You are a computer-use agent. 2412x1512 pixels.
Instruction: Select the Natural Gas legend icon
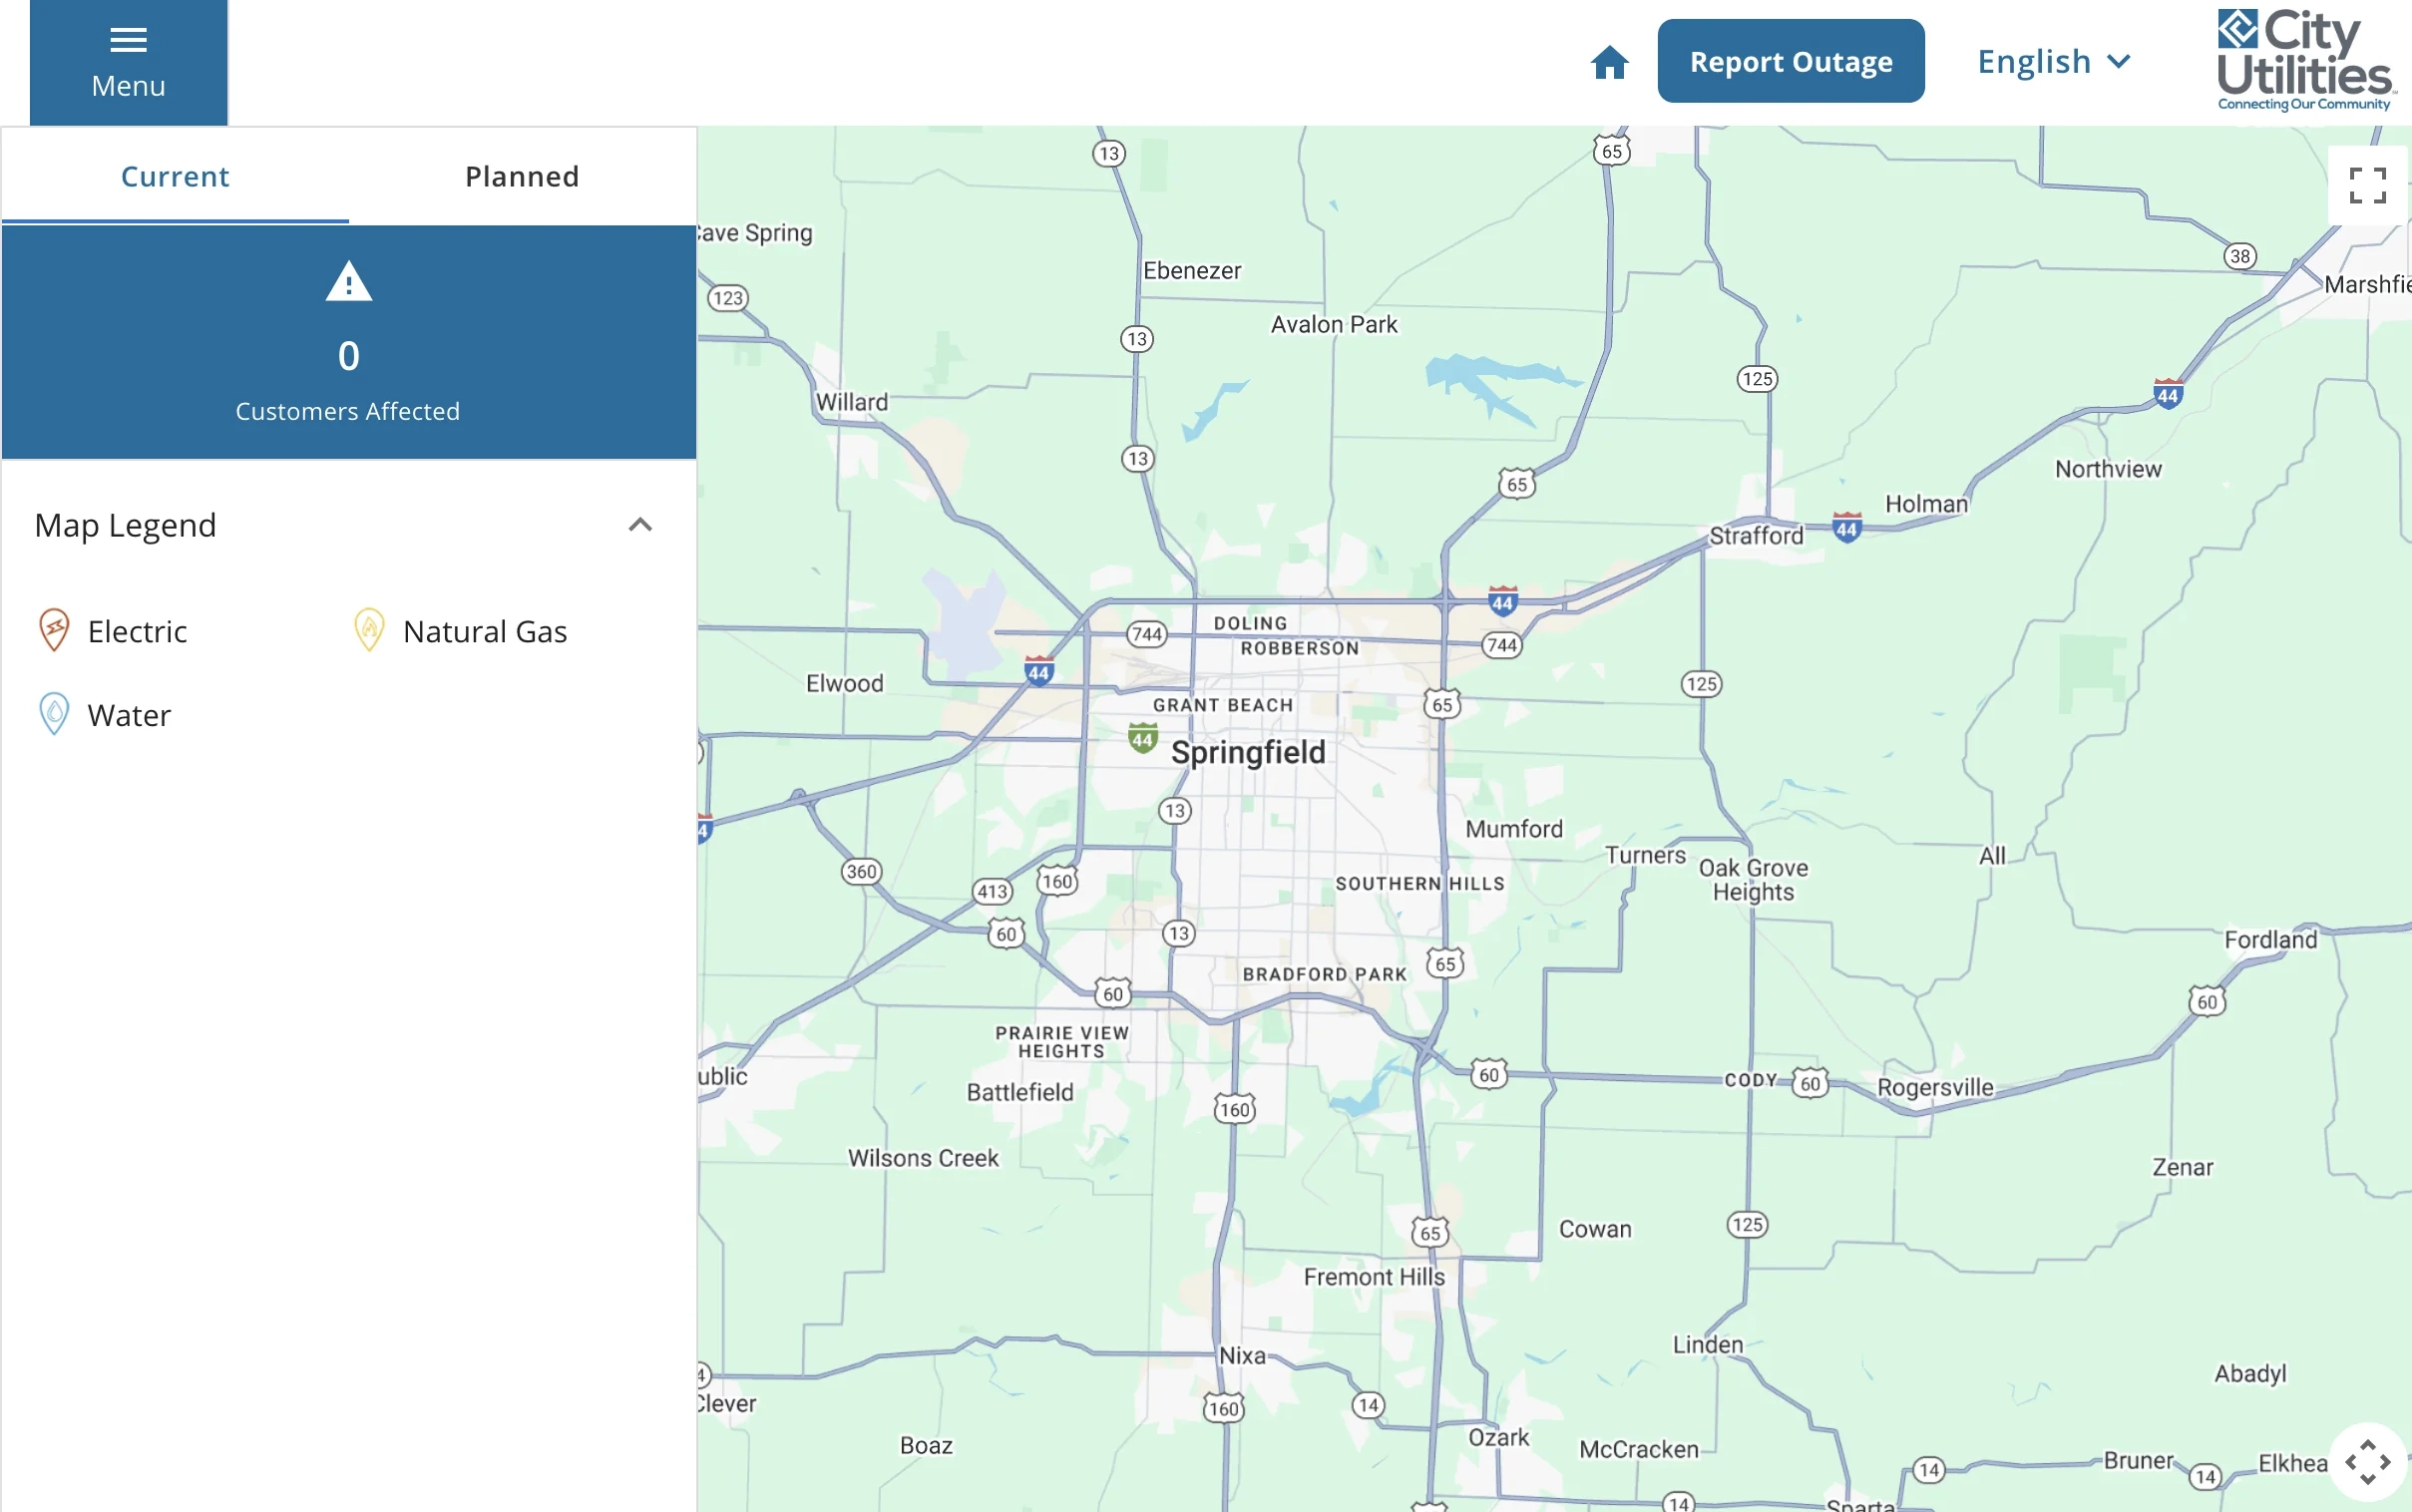pos(368,630)
